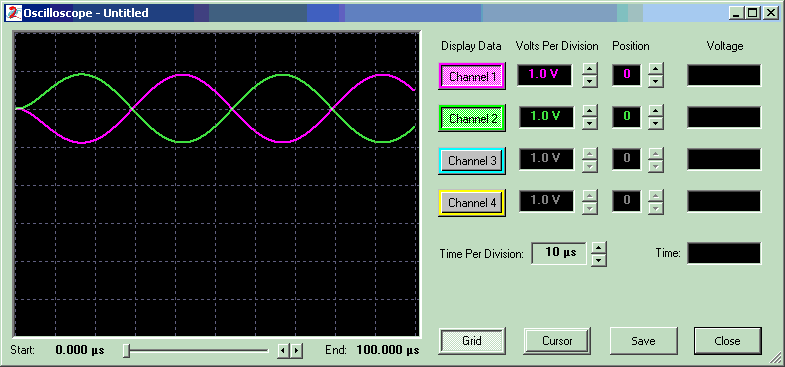
Task: Decrease Channel 2 position value
Action: (x=656, y=123)
